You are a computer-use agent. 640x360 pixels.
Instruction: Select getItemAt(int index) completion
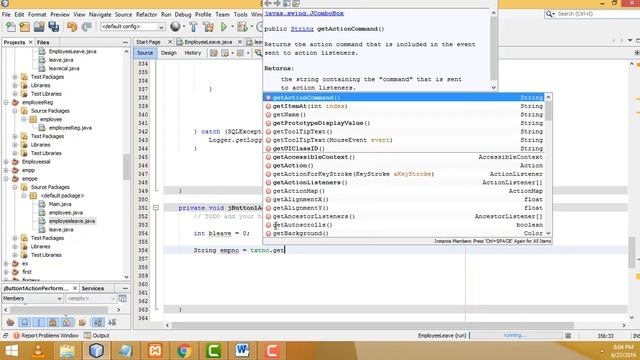click(404, 106)
